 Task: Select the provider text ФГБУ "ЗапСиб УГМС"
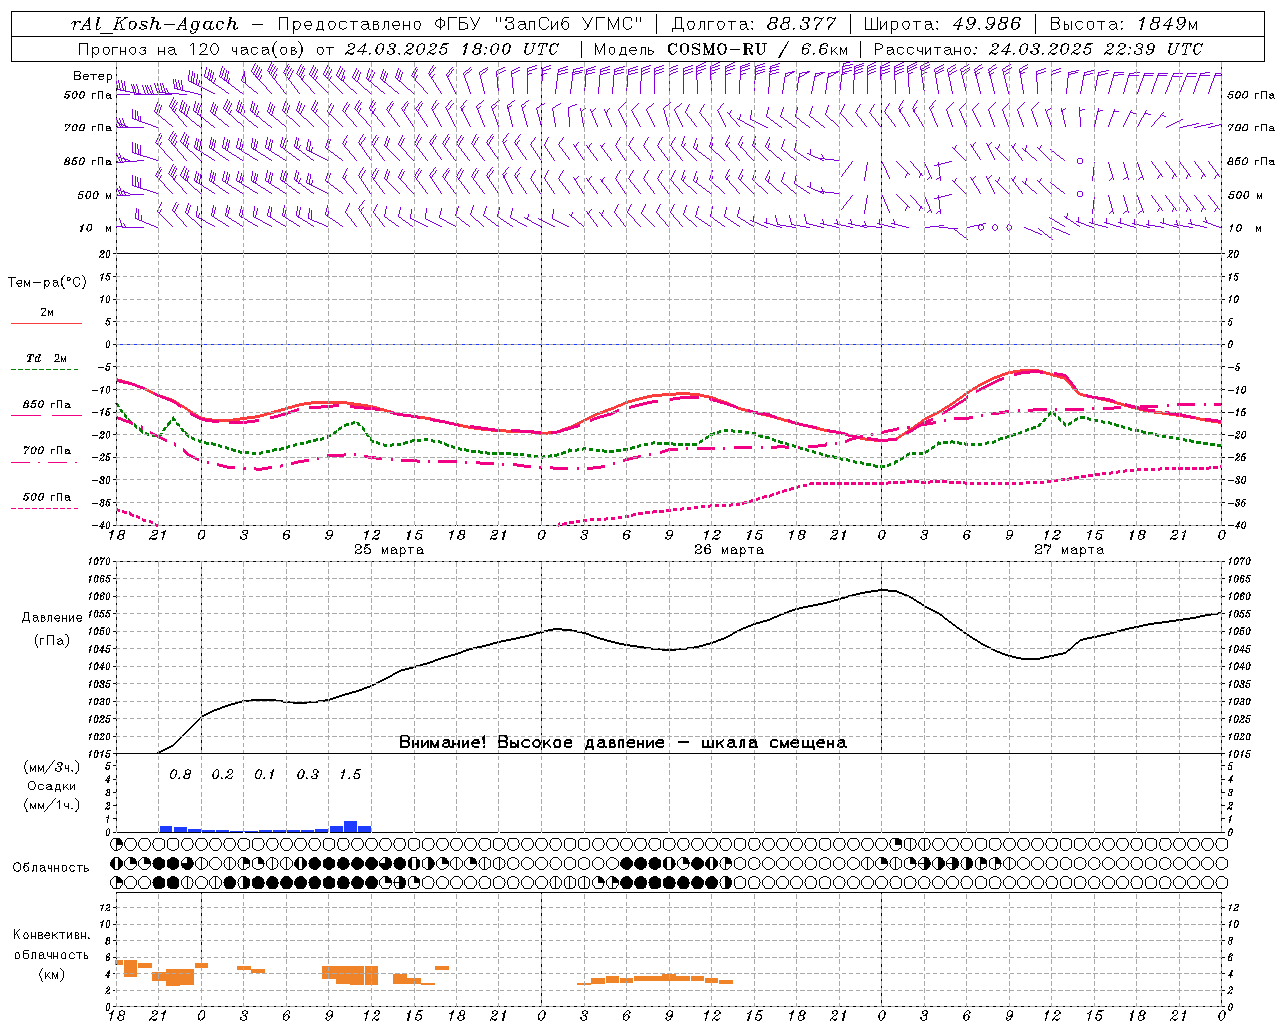click(x=541, y=24)
